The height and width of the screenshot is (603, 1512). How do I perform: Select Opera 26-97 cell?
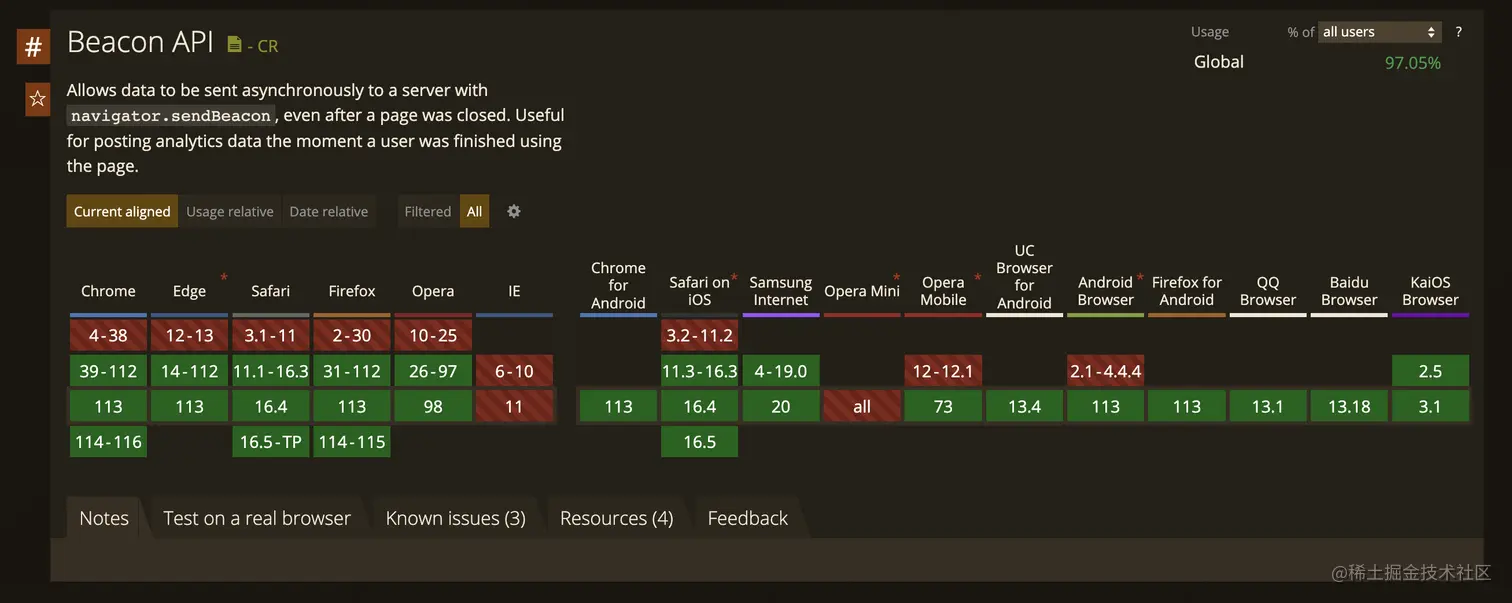click(x=433, y=371)
